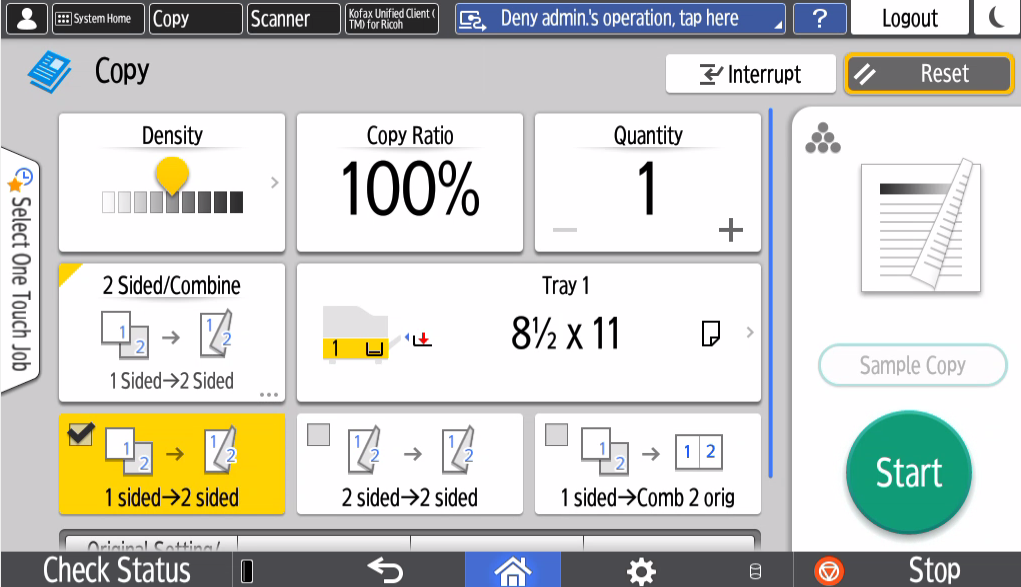Open settings gear icon

(640, 570)
